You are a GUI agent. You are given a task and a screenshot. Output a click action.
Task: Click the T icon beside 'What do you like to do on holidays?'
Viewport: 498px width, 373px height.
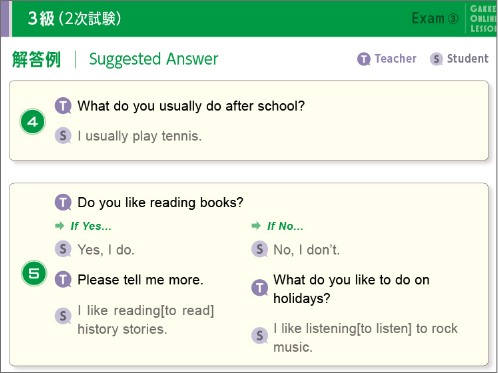click(x=259, y=288)
